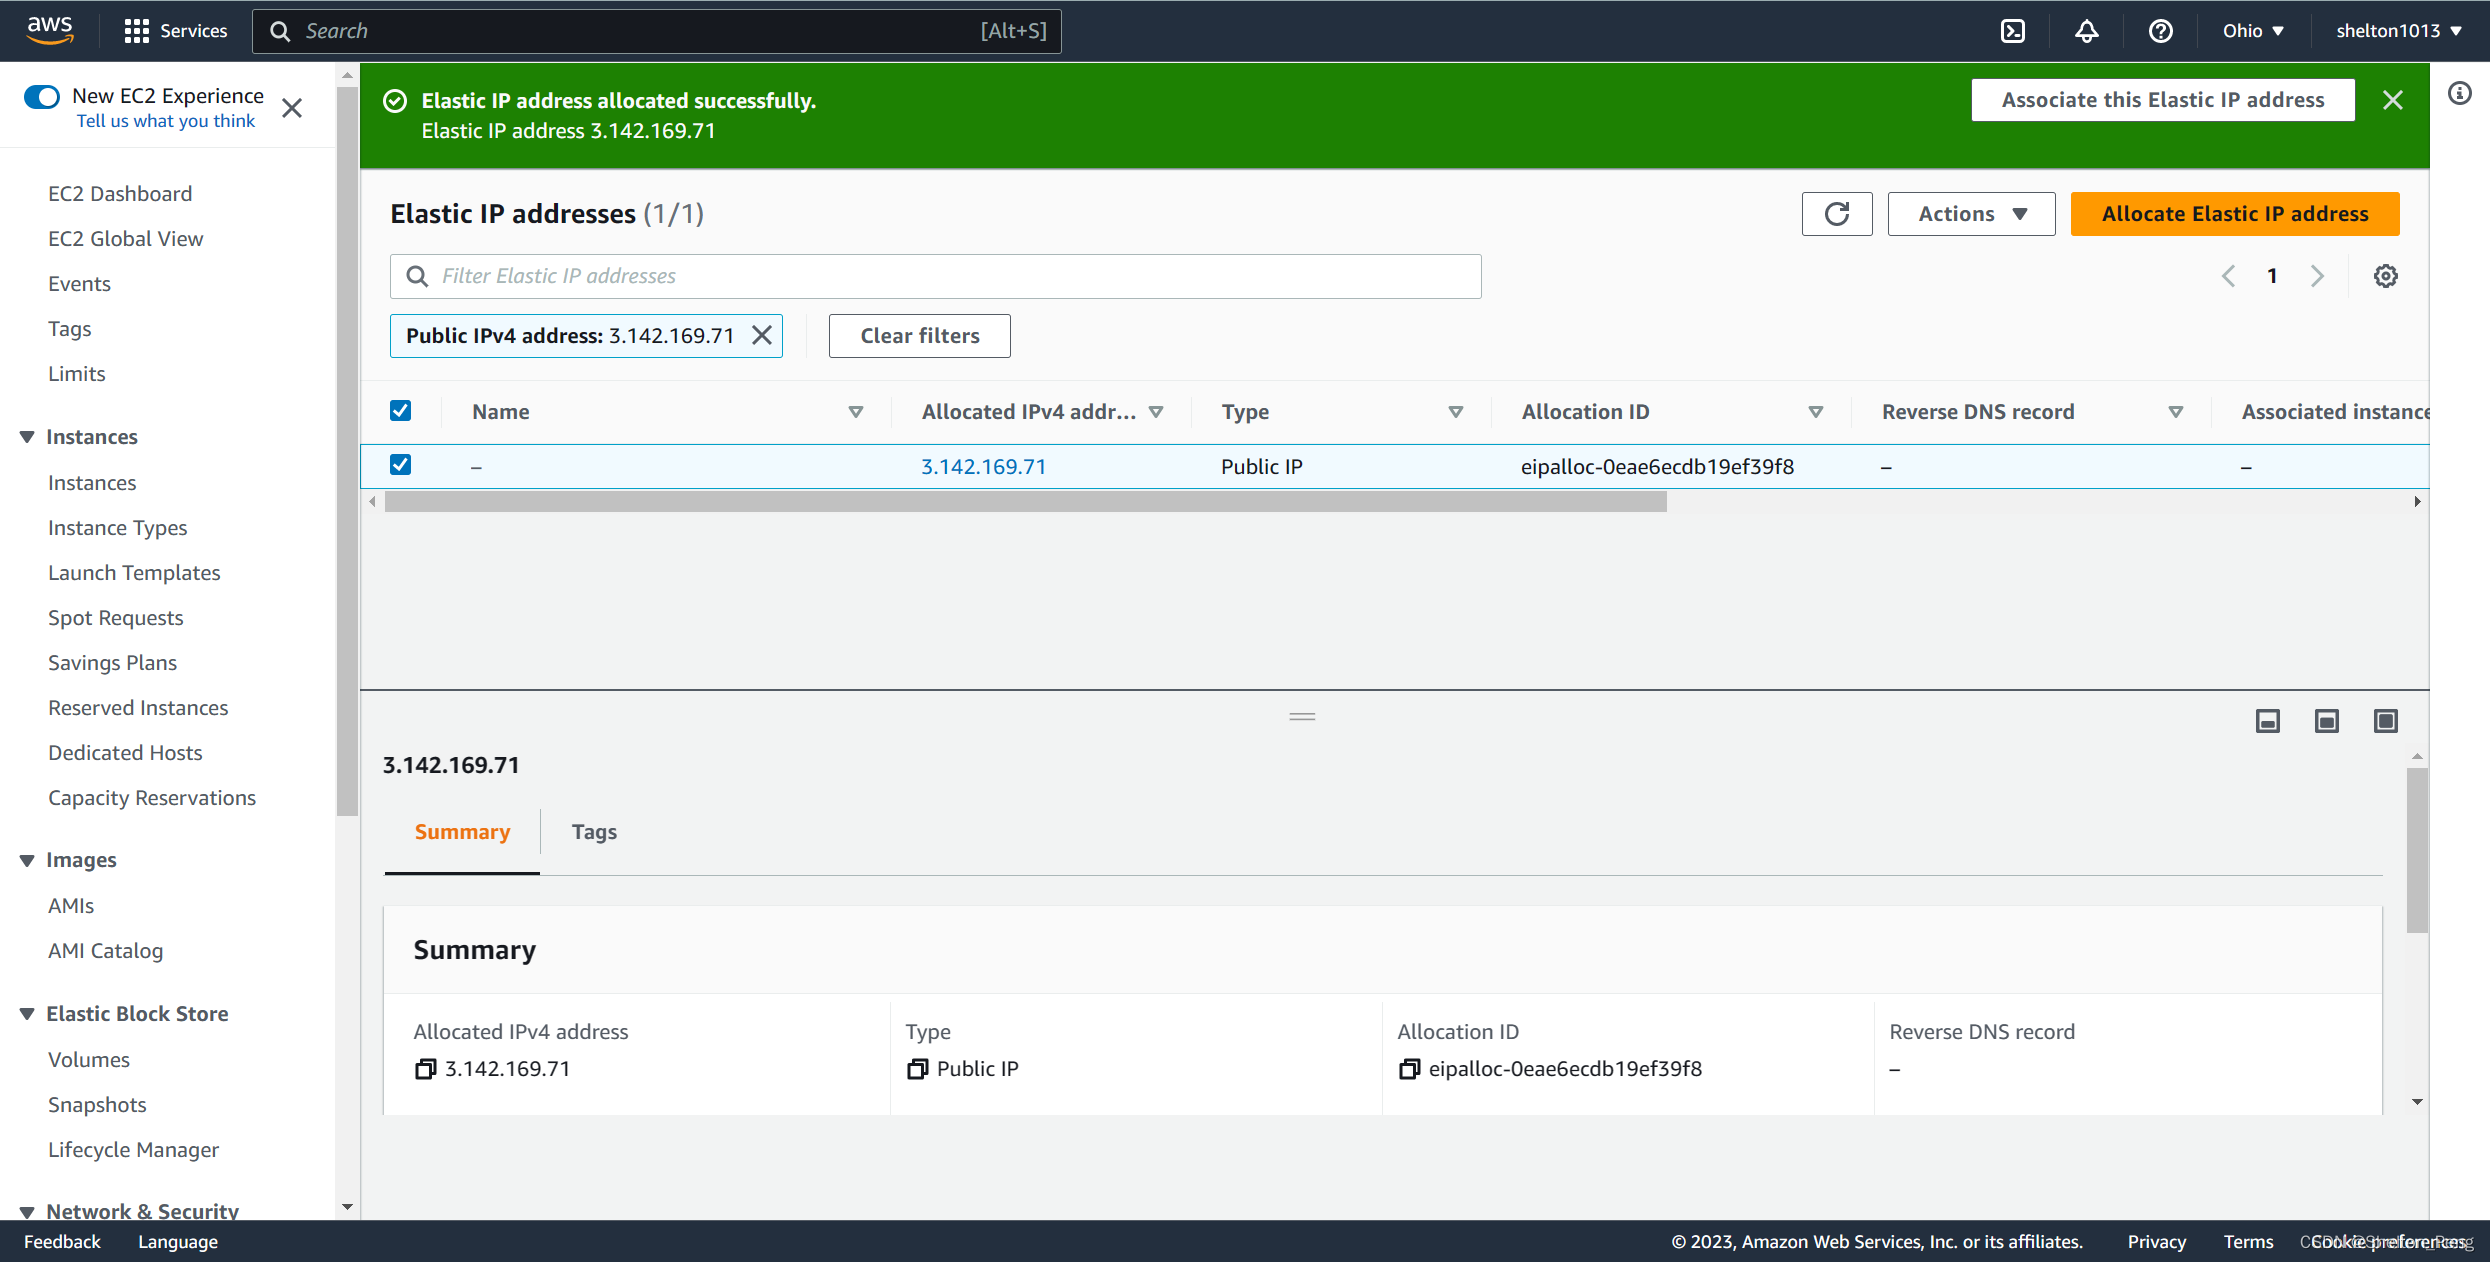2490x1262 pixels.
Task: Open Capacity Reservations in sidebar
Action: tap(152, 798)
